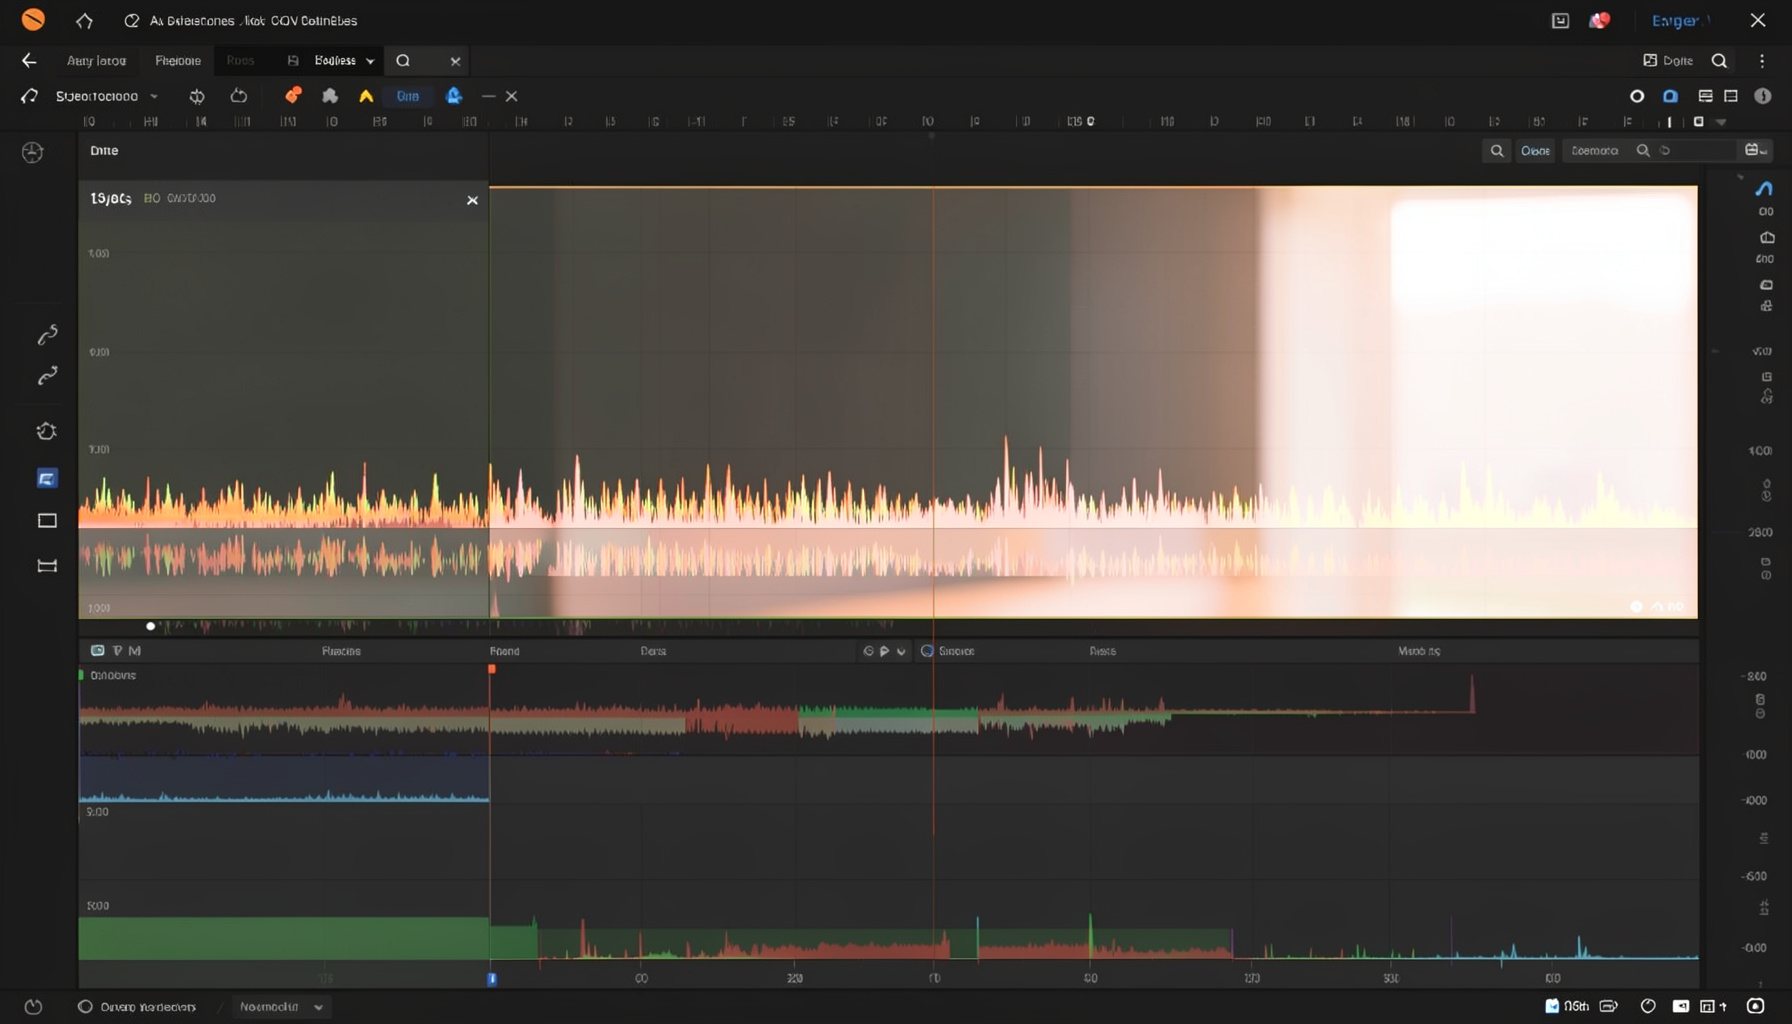Toggle the blue rounded-square view button

pos(1671,96)
